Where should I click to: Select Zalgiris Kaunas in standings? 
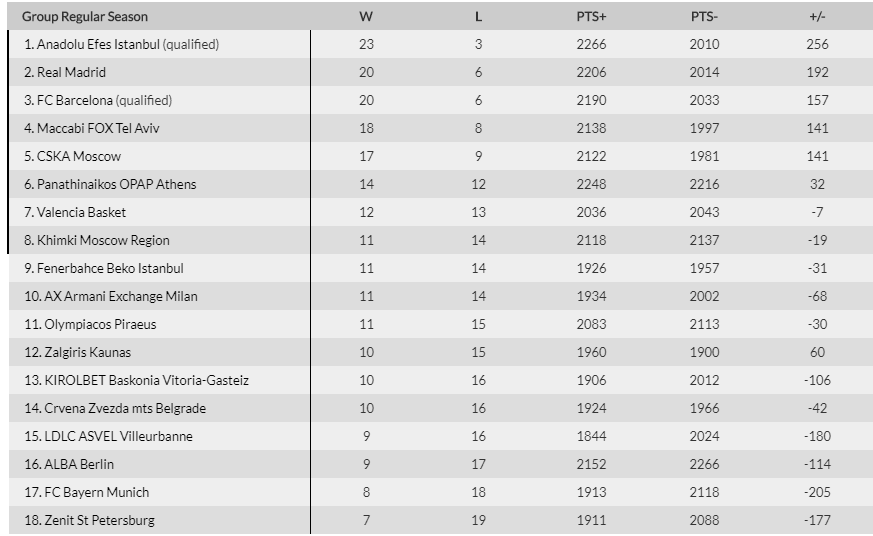[x=87, y=352]
